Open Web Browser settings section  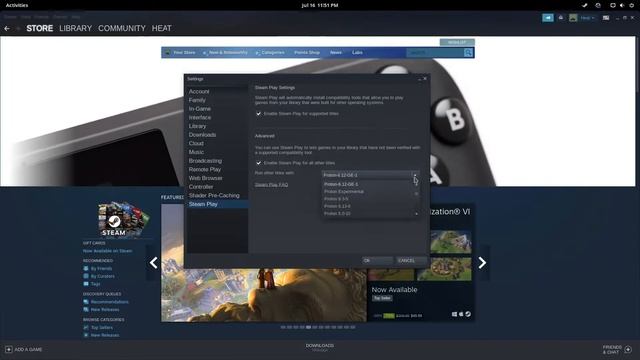[x=205, y=178]
